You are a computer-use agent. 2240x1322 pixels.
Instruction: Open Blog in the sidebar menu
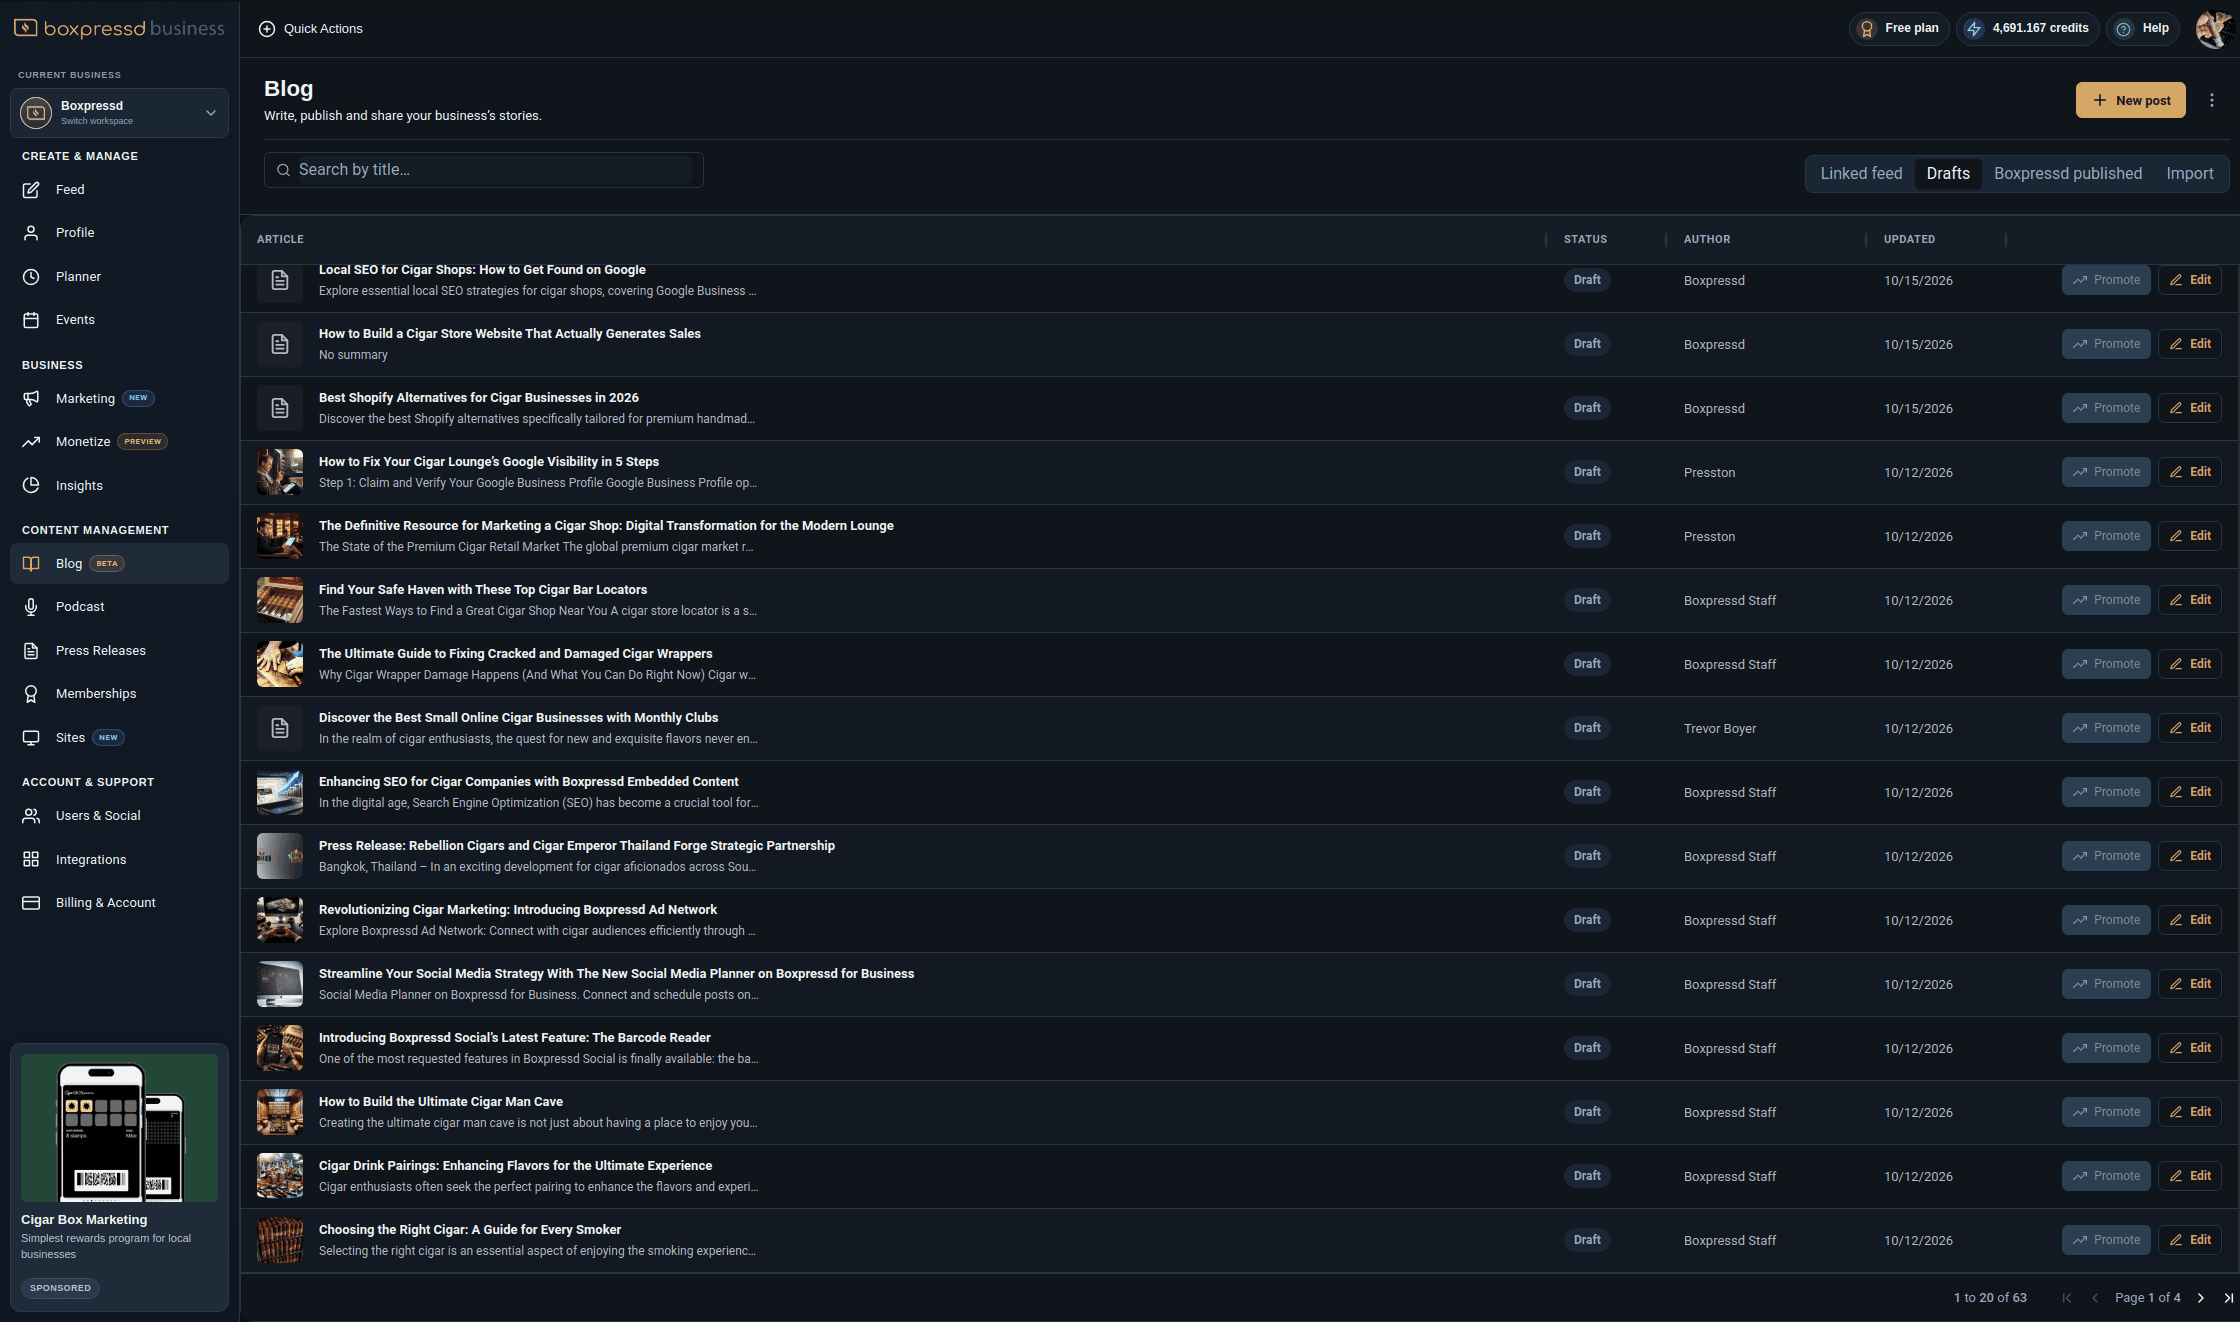[119, 564]
